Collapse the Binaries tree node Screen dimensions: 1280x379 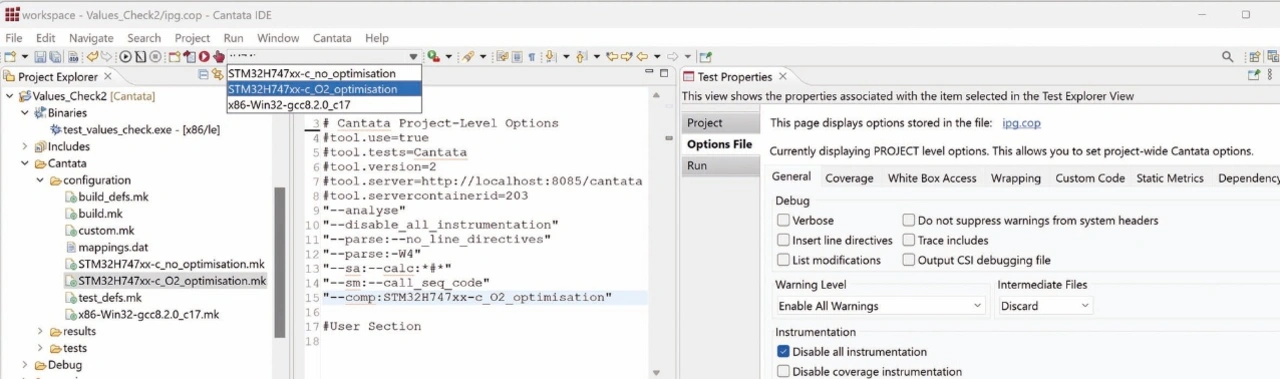point(25,113)
